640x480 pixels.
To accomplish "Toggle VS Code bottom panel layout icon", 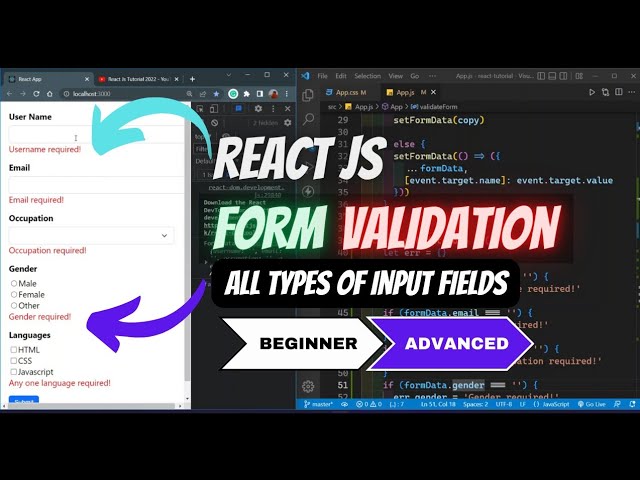I will (552, 76).
